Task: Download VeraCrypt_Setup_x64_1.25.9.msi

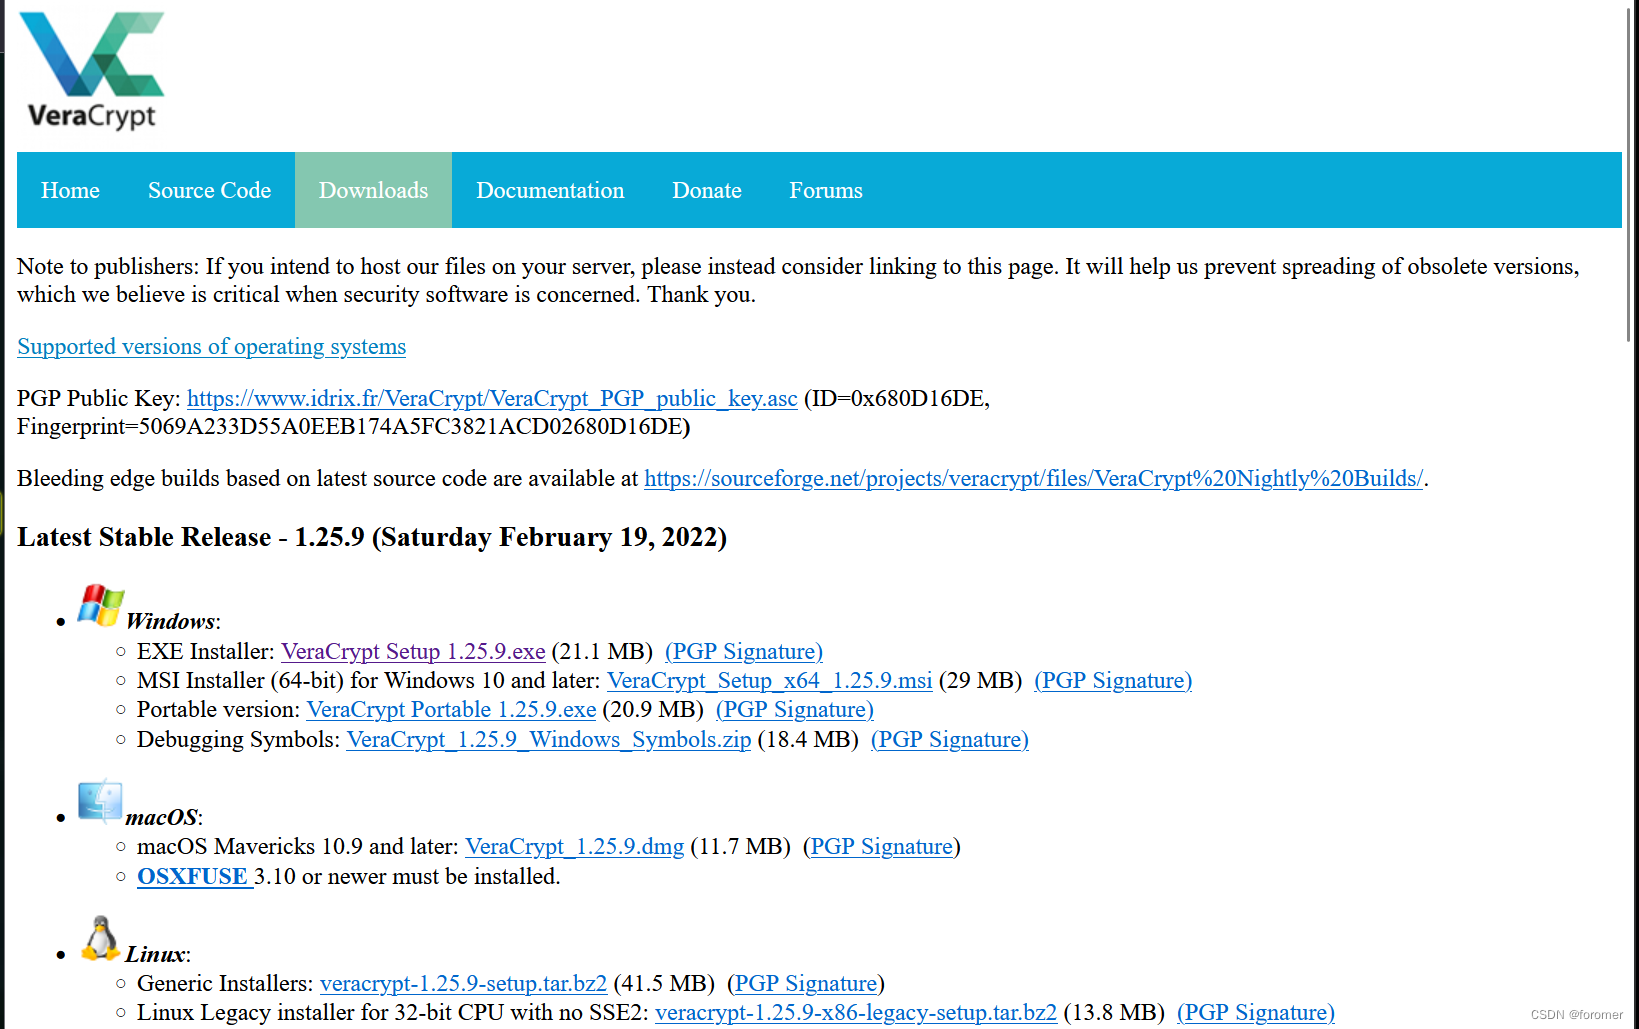Action: click(770, 680)
